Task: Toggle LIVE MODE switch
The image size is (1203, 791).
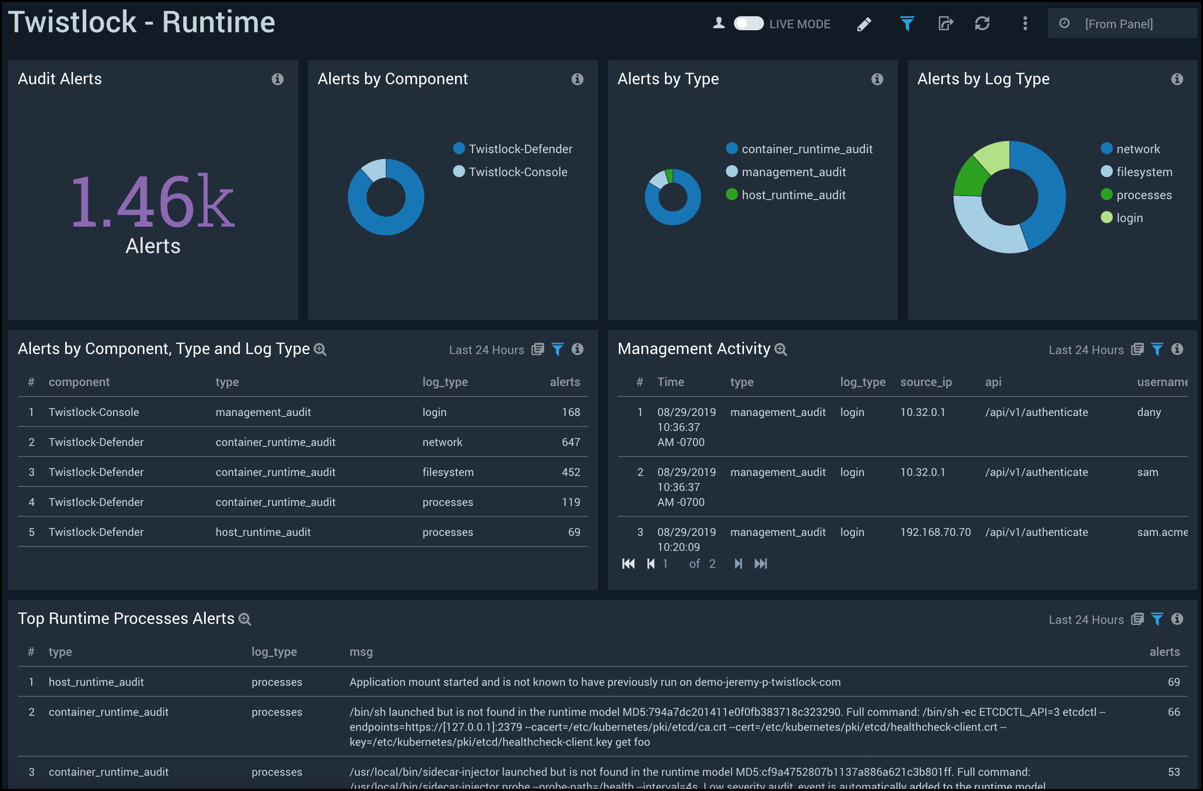Action: point(748,23)
